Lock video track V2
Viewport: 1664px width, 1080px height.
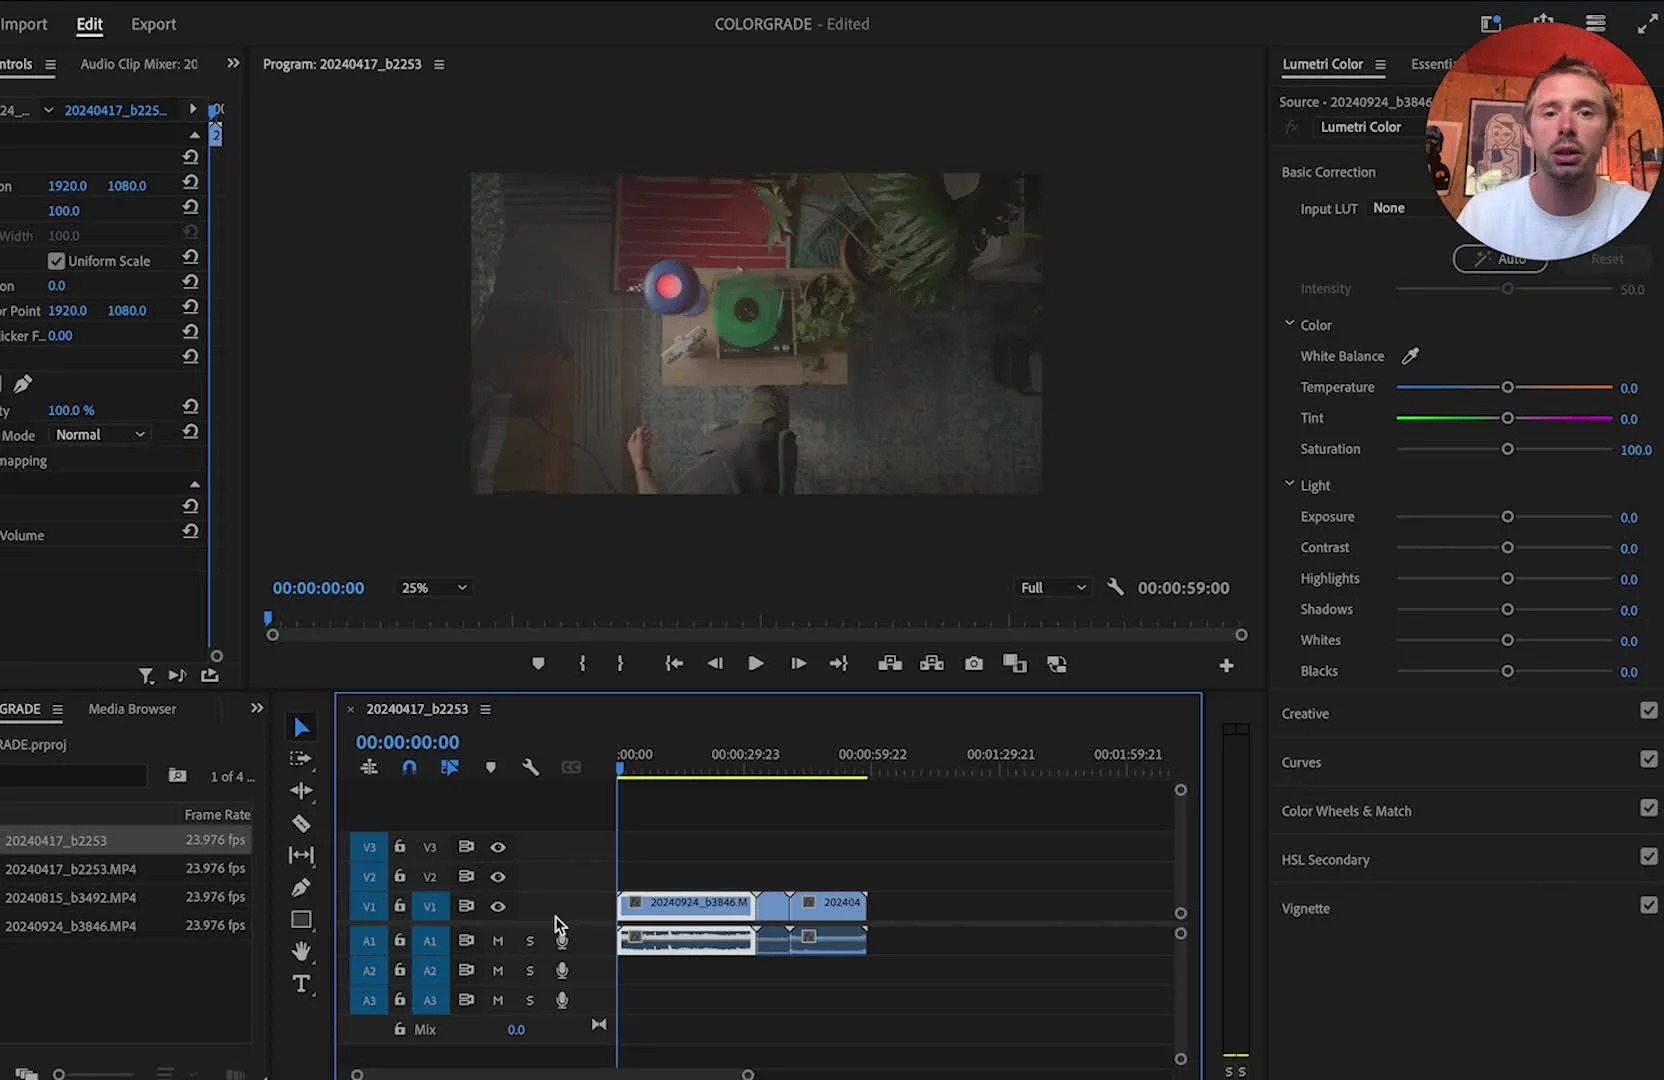tap(400, 876)
